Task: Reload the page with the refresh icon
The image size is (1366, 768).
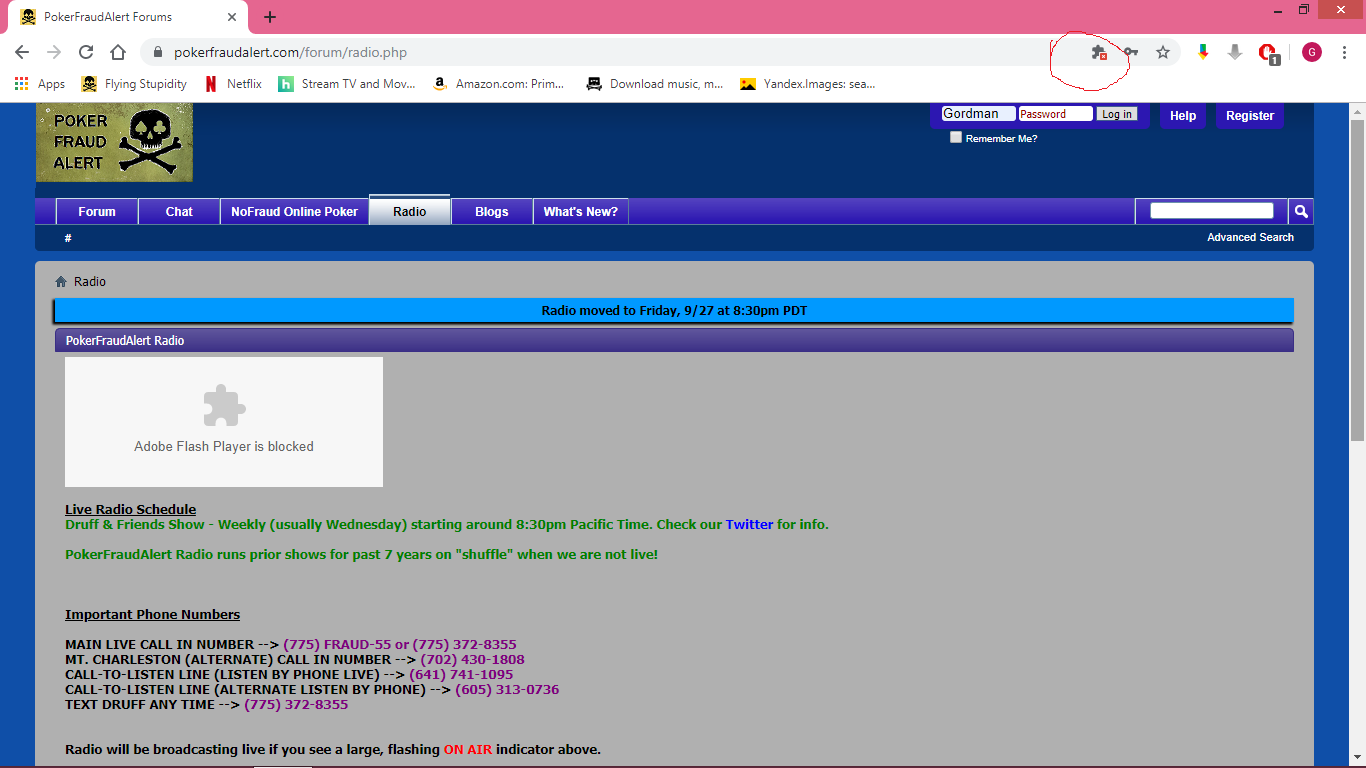Action: click(86, 52)
